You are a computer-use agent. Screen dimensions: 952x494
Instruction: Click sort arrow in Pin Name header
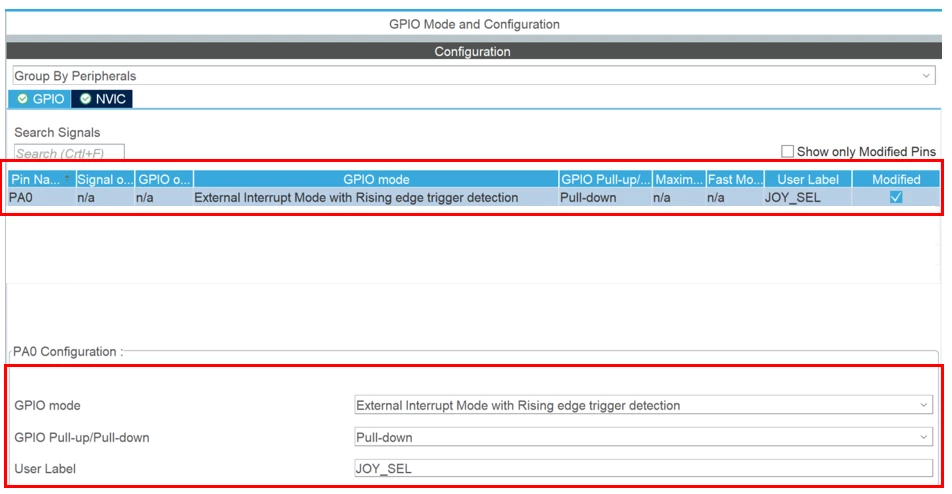(67, 177)
